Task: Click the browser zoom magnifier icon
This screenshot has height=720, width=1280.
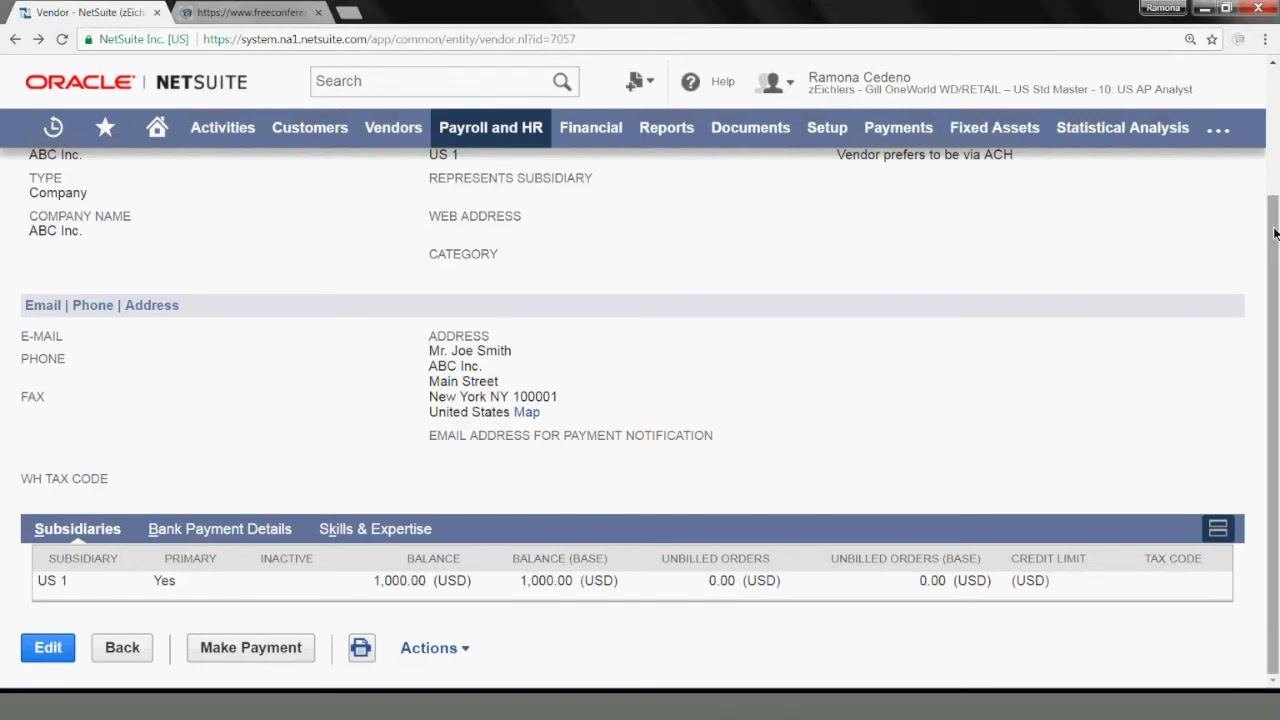Action: [1190, 39]
